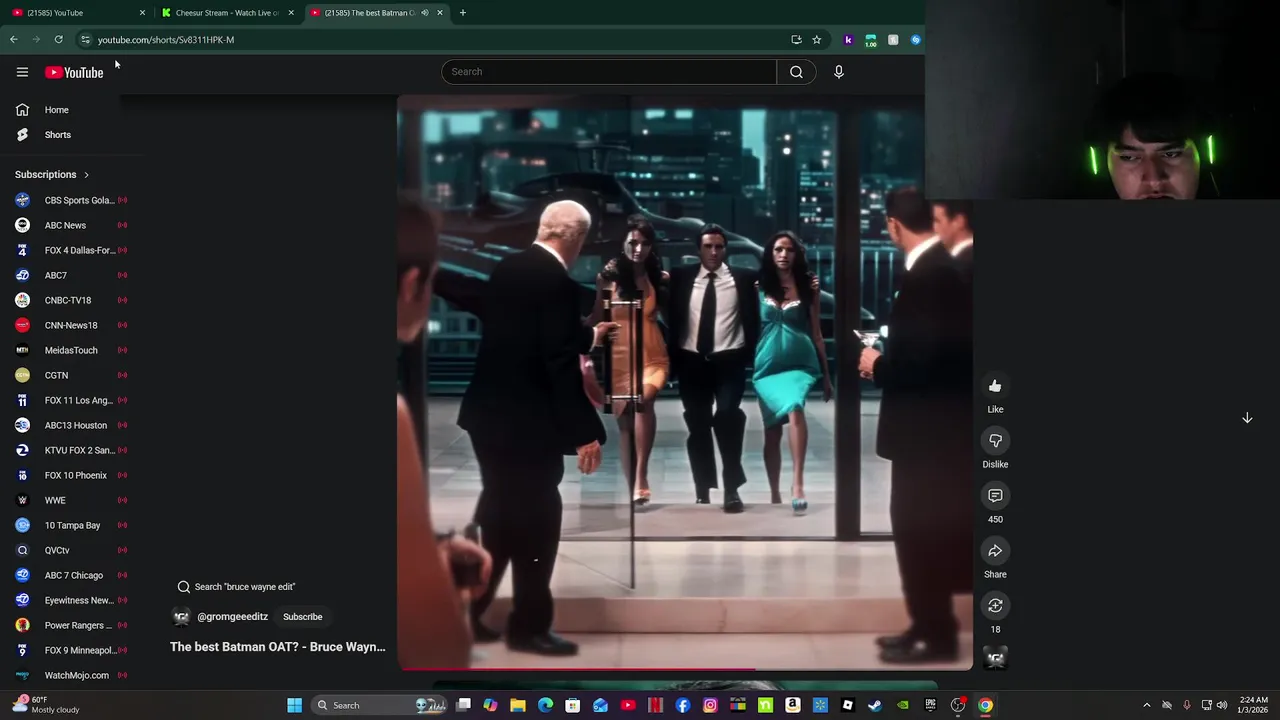Viewport: 1280px width, 720px height.
Task: Open the taskbar clock showing 2:24 AM
Action: [1253, 705]
